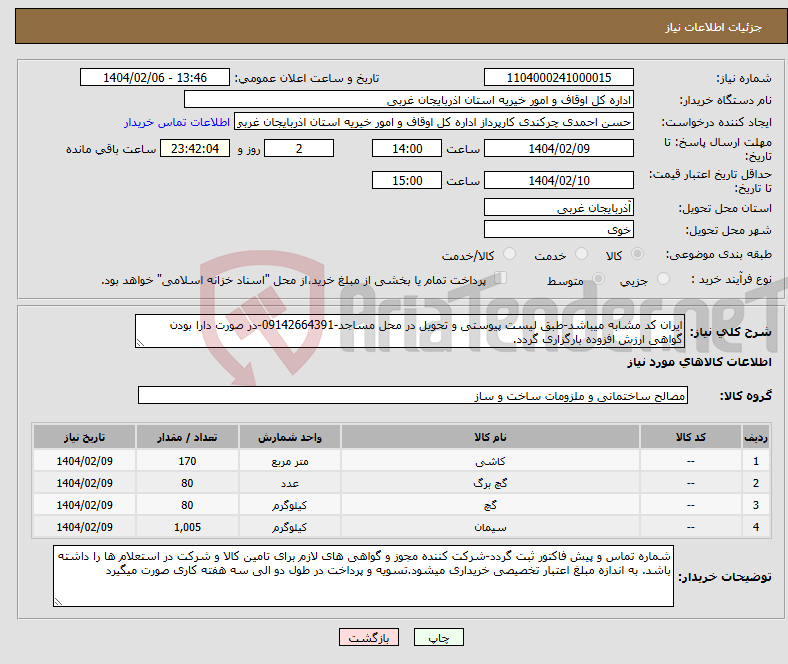Select the خدمت radio button
Image resolution: width=788 pixels, height=664 pixels.
pos(581,254)
